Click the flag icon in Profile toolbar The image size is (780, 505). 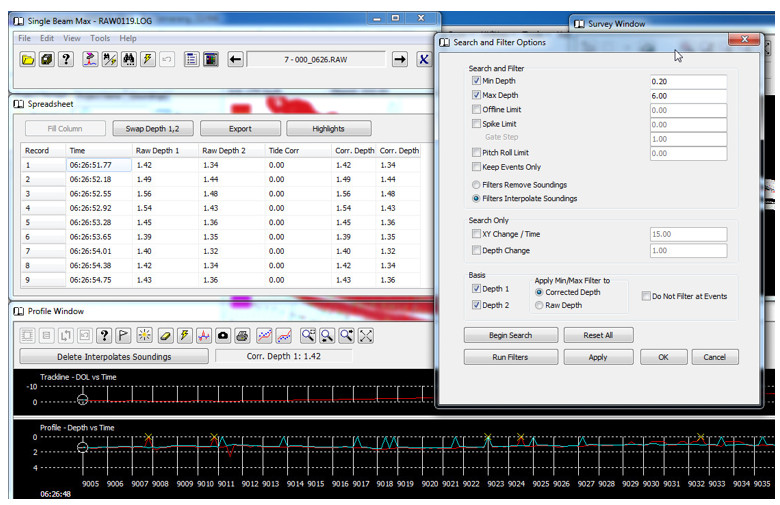(x=123, y=336)
